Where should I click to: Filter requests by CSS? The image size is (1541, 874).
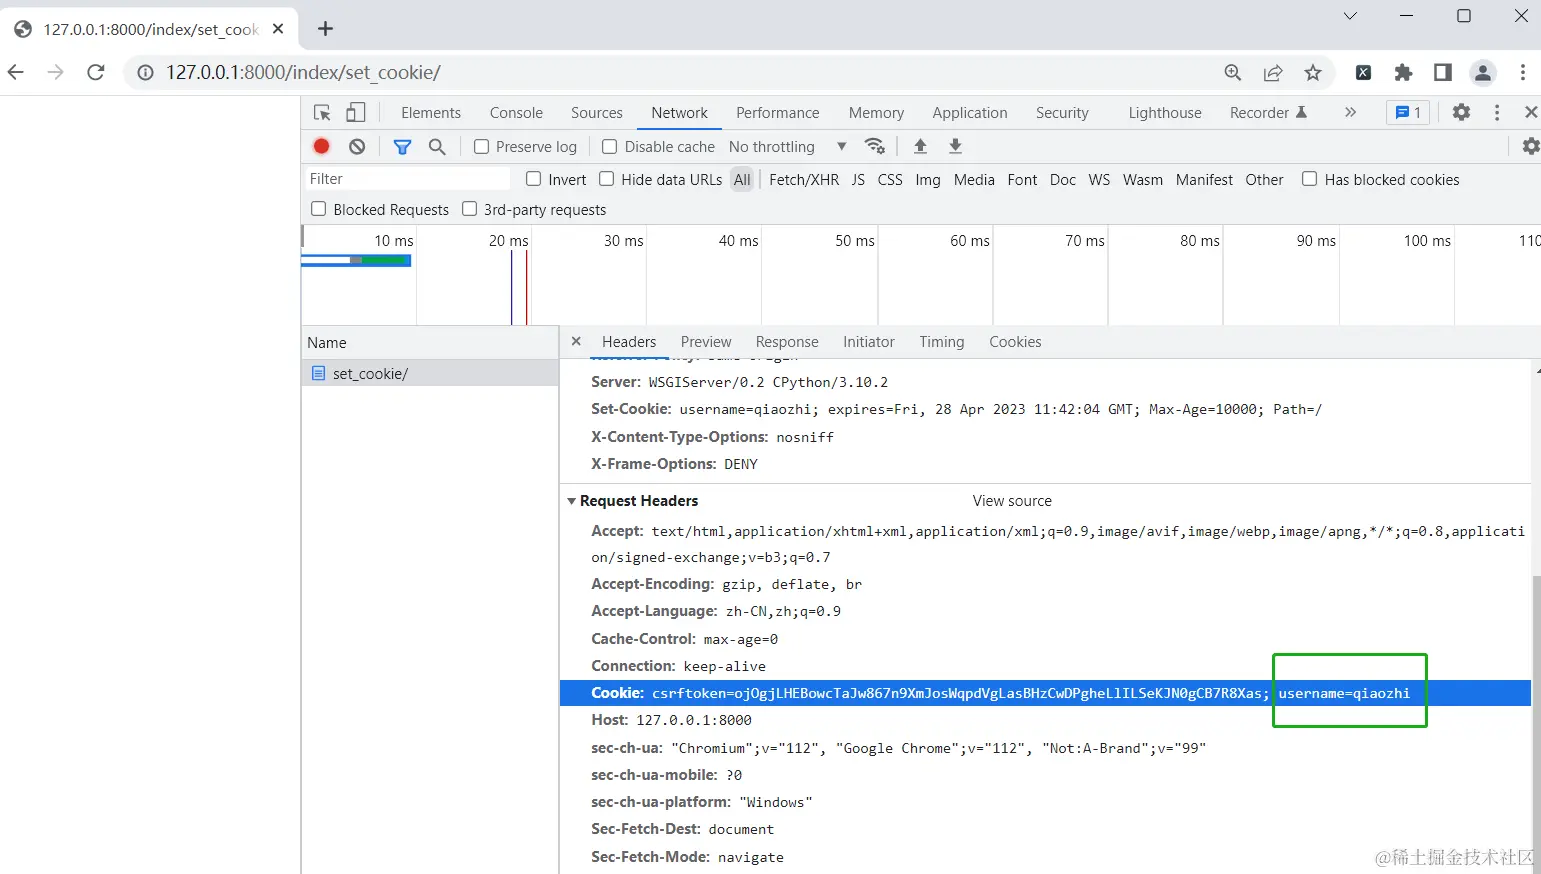click(890, 180)
